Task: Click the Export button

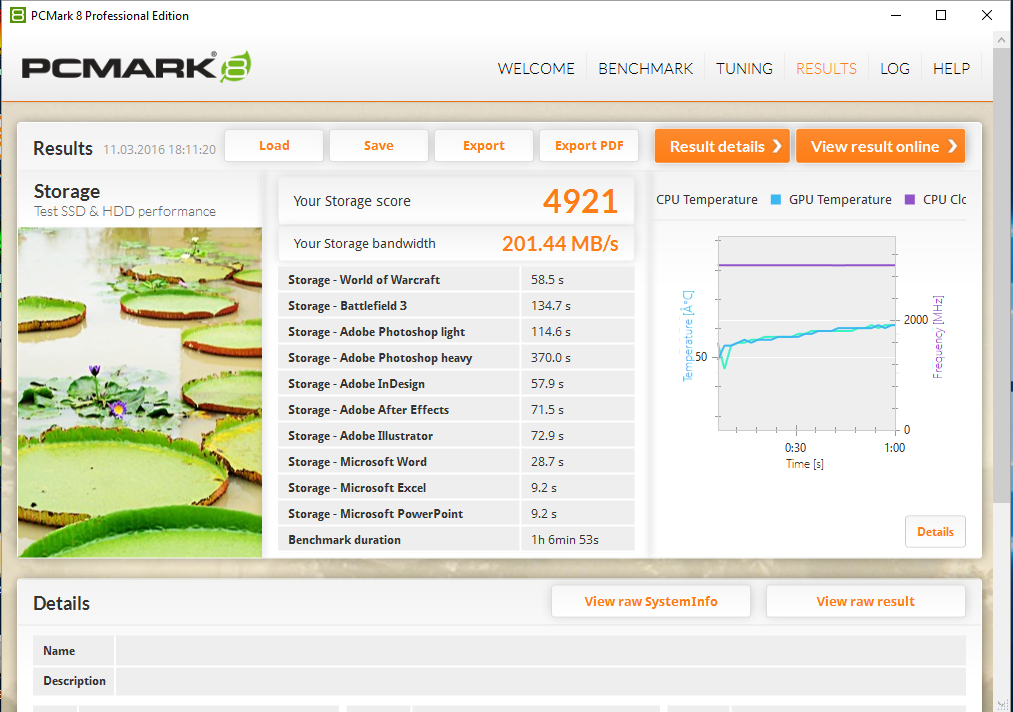Action: [x=484, y=145]
